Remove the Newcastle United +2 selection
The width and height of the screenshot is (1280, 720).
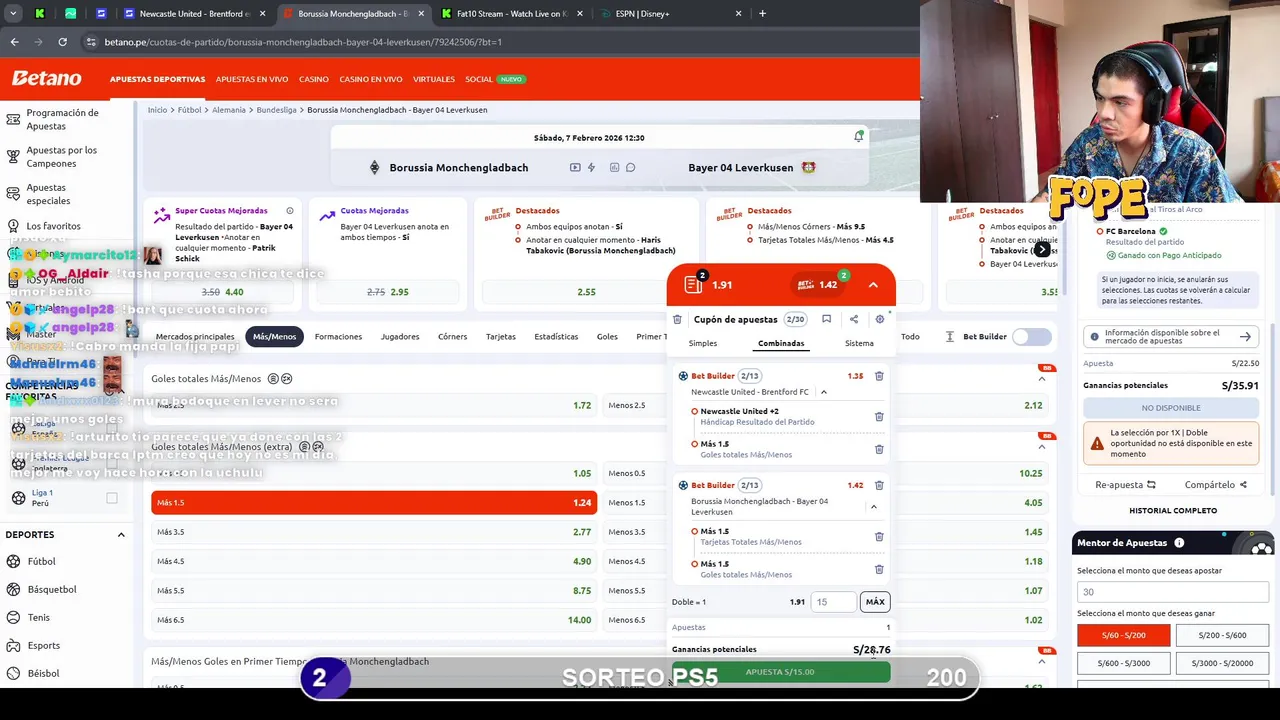click(879, 416)
